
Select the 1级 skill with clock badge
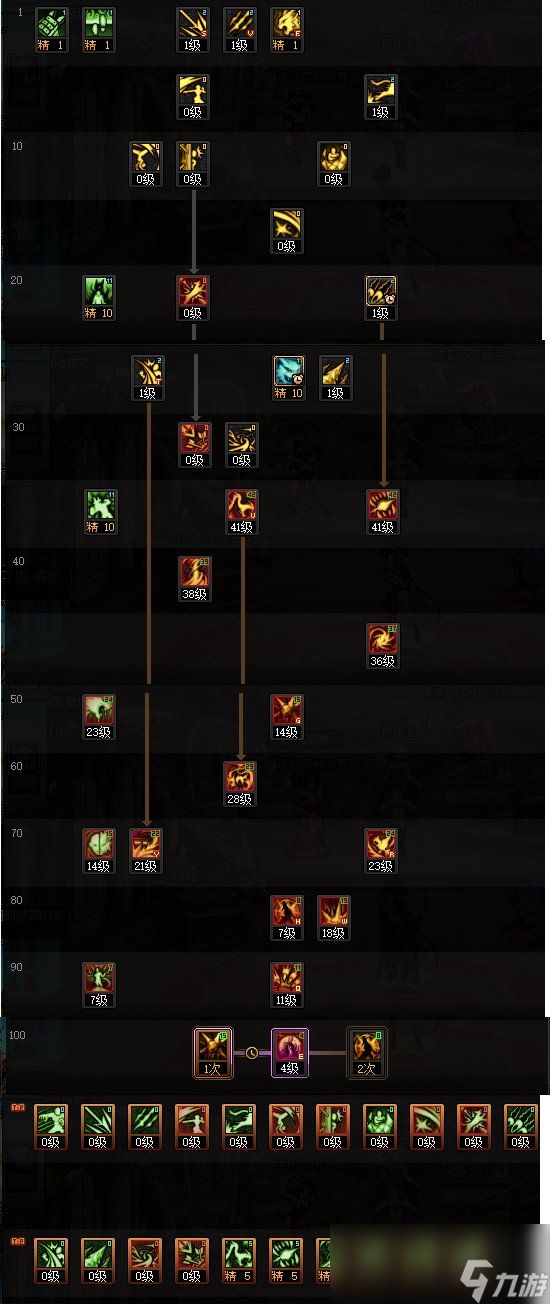381,298
